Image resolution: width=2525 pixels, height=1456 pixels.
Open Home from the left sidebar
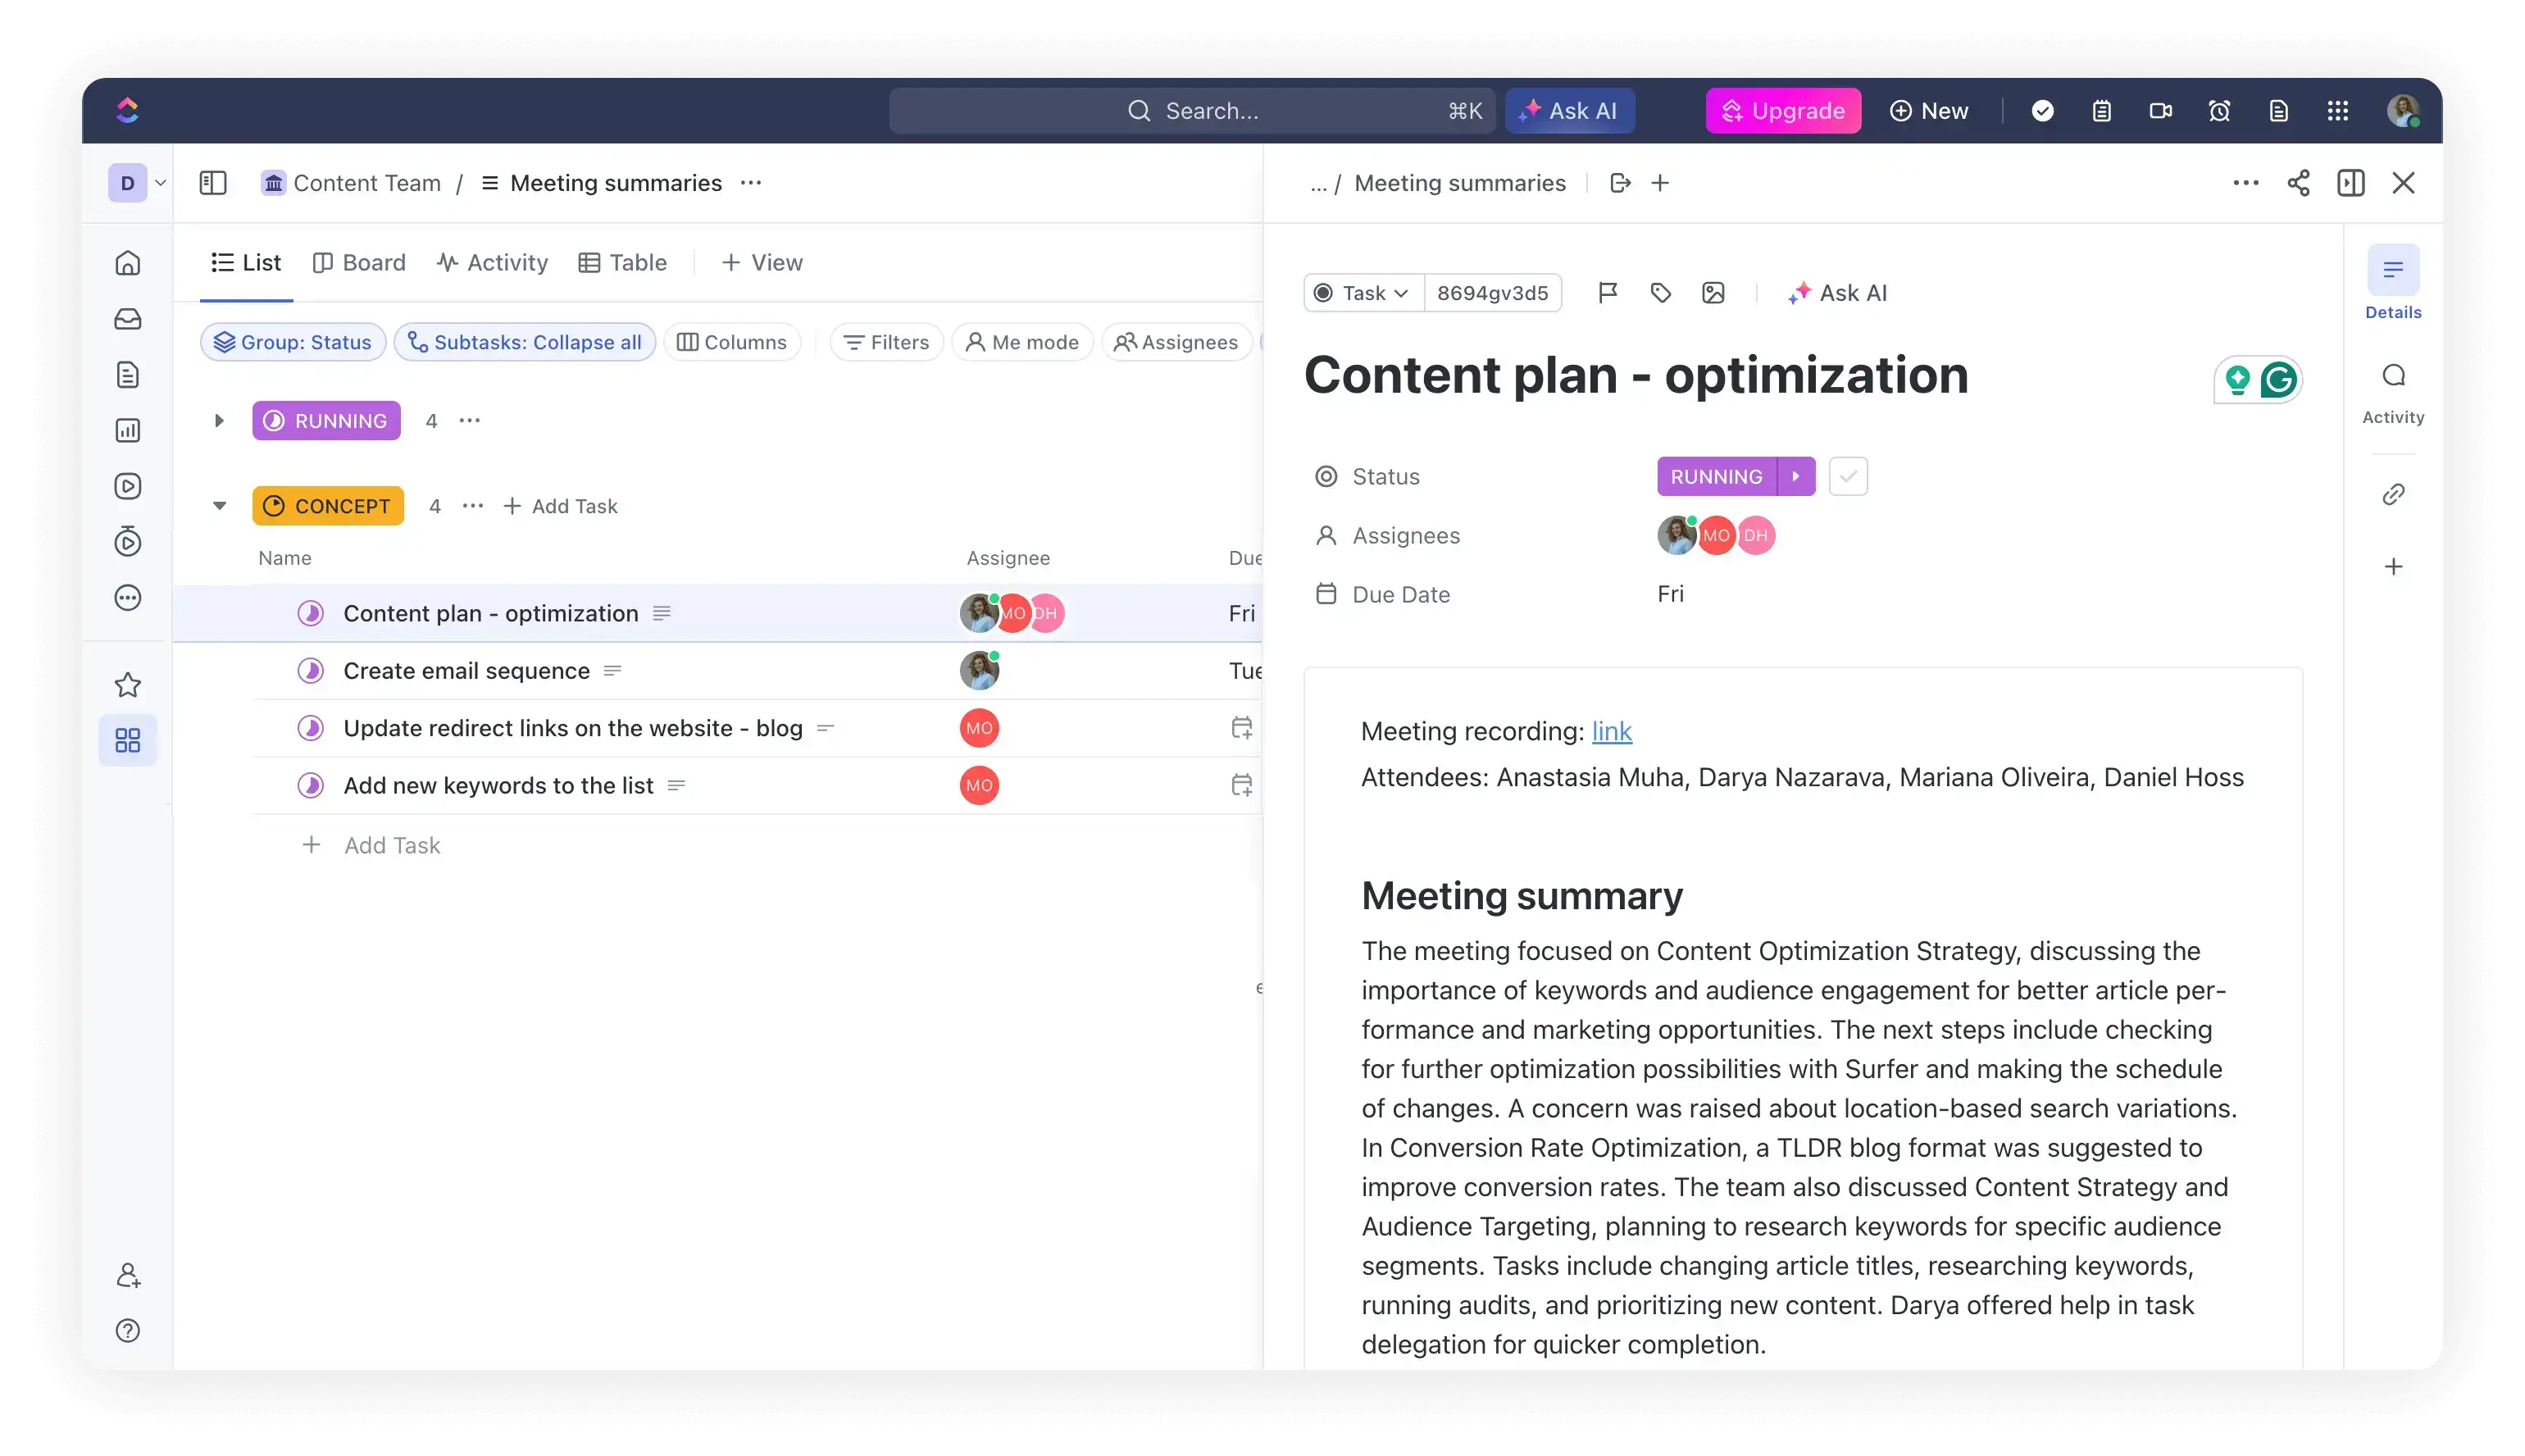128,262
